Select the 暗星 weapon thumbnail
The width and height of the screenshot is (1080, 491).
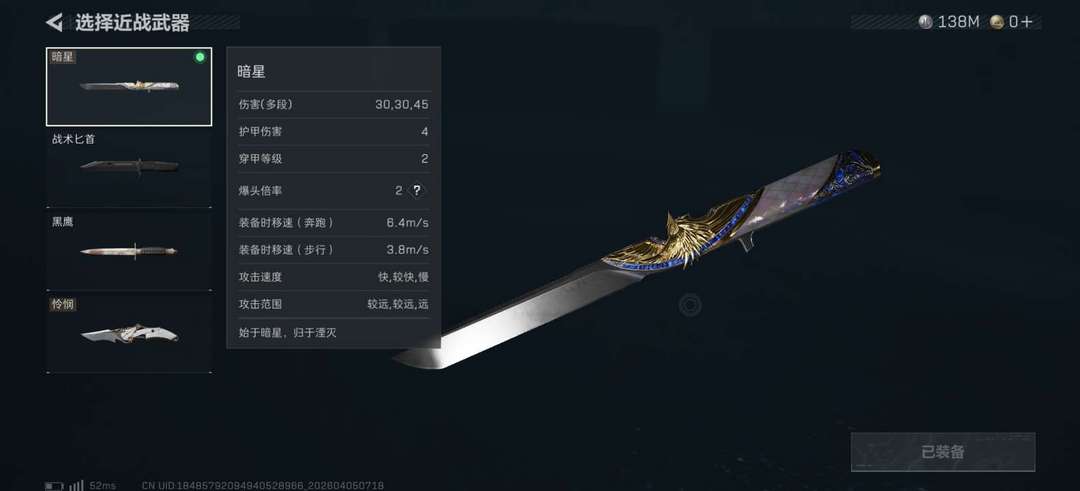click(x=129, y=87)
